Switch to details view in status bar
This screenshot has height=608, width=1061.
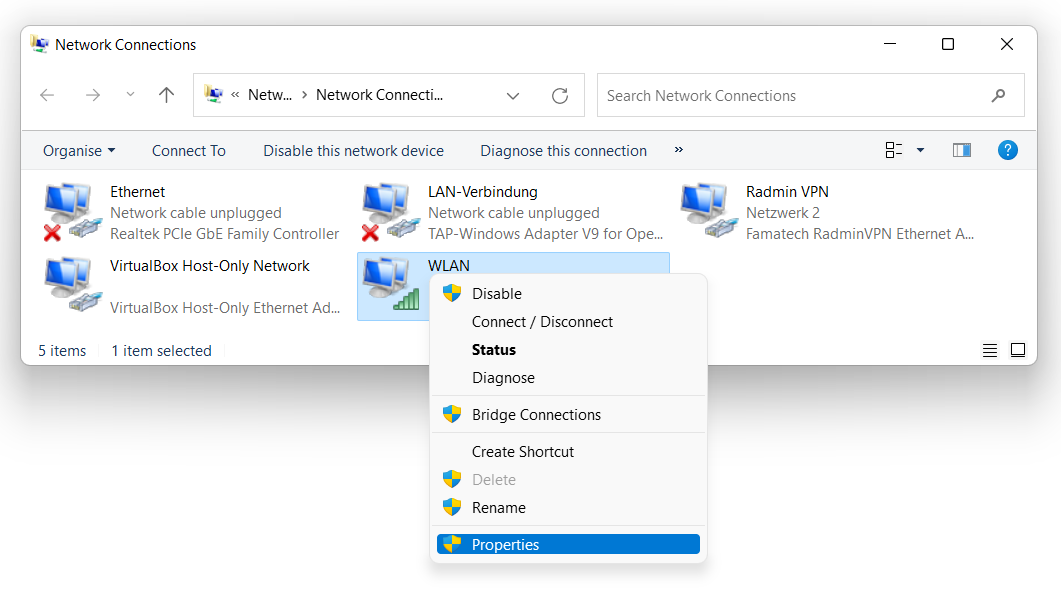coord(990,350)
